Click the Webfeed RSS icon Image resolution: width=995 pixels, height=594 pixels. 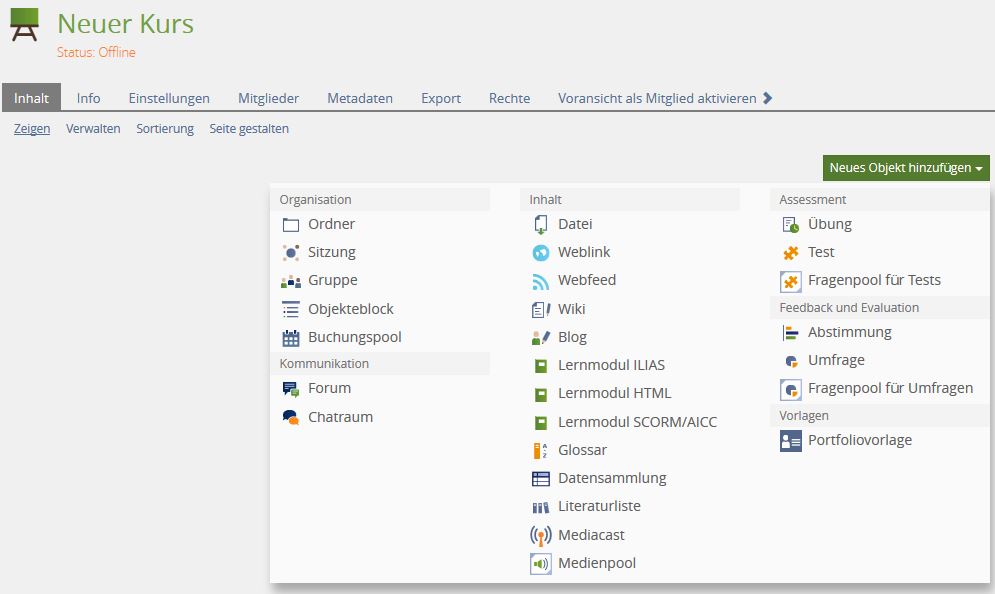[541, 281]
